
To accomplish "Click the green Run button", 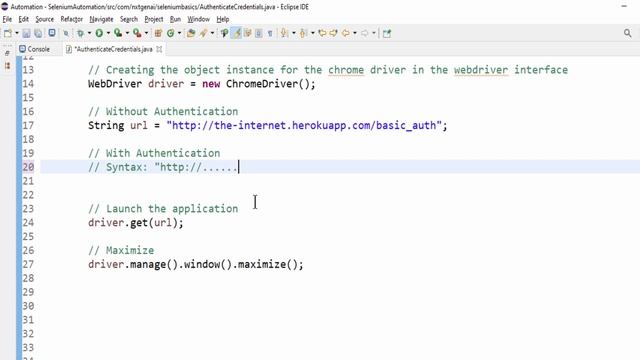I will (99, 33).
